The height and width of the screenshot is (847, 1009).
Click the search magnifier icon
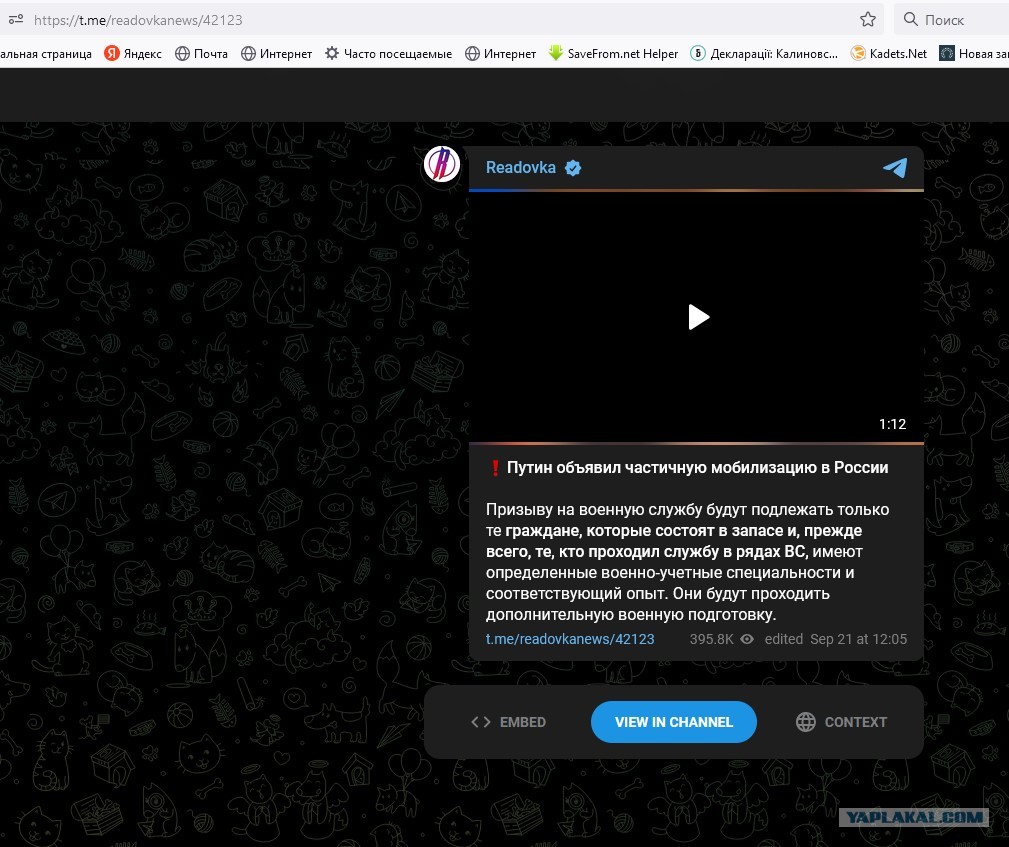tap(911, 19)
